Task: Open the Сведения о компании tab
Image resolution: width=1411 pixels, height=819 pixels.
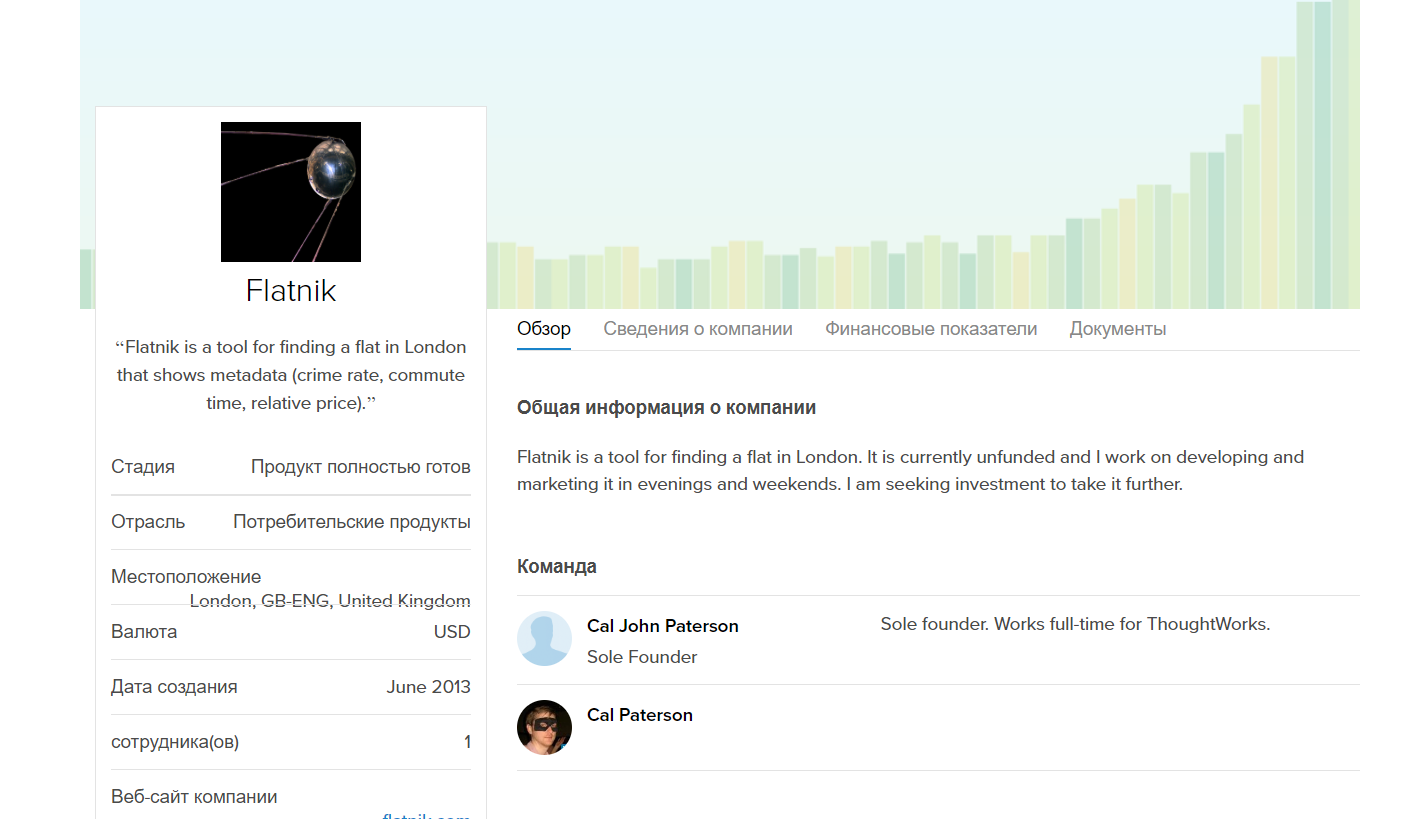Action: tap(698, 329)
